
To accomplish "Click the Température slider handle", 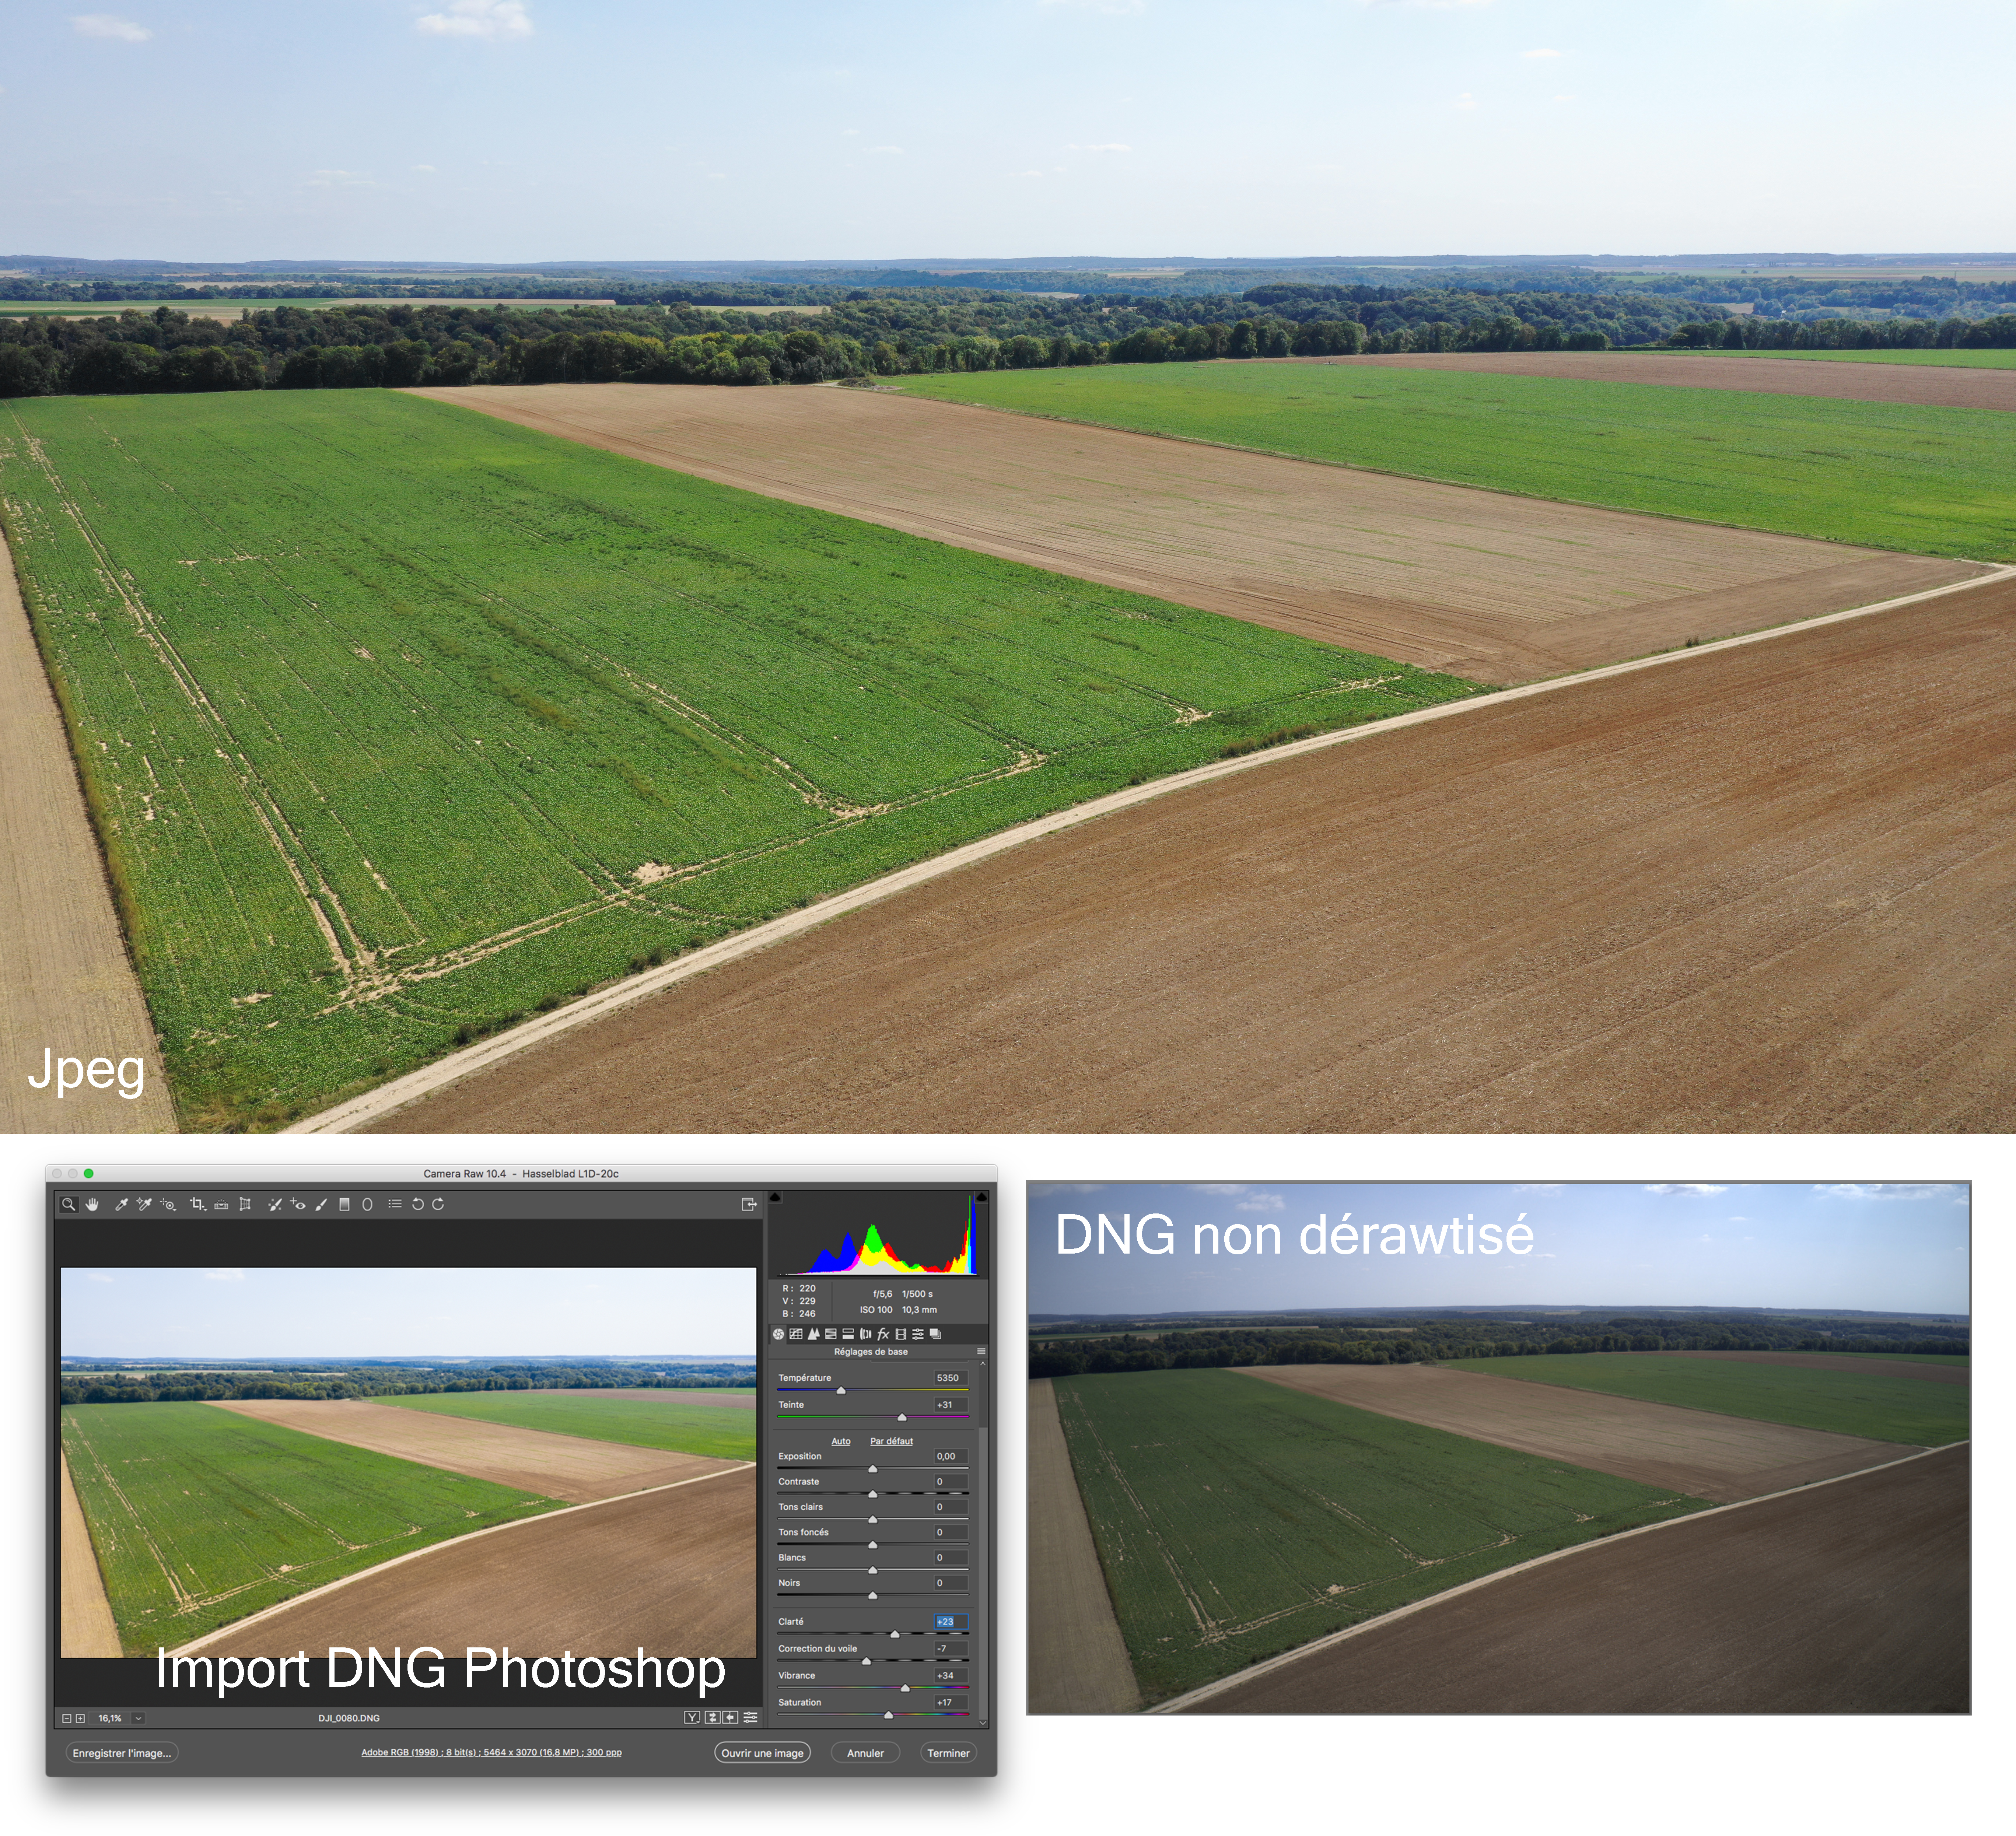I will (x=841, y=1391).
